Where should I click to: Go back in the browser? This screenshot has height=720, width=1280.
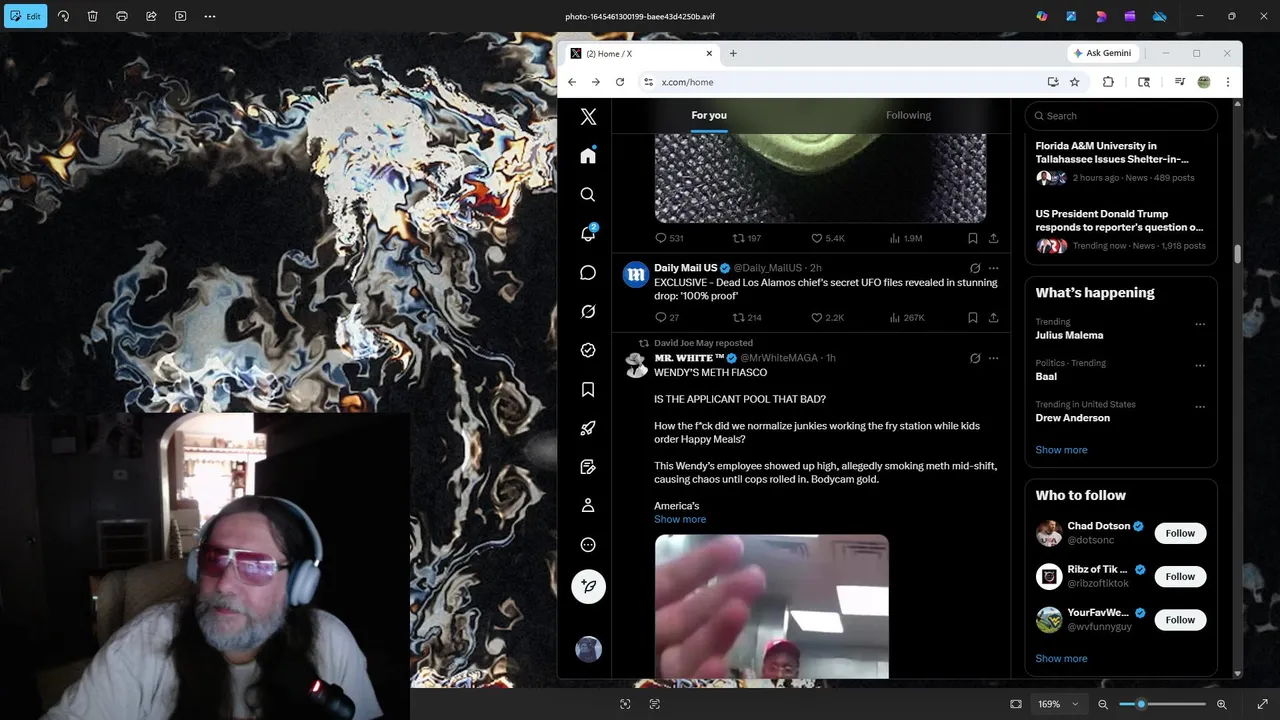tap(572, 82)
